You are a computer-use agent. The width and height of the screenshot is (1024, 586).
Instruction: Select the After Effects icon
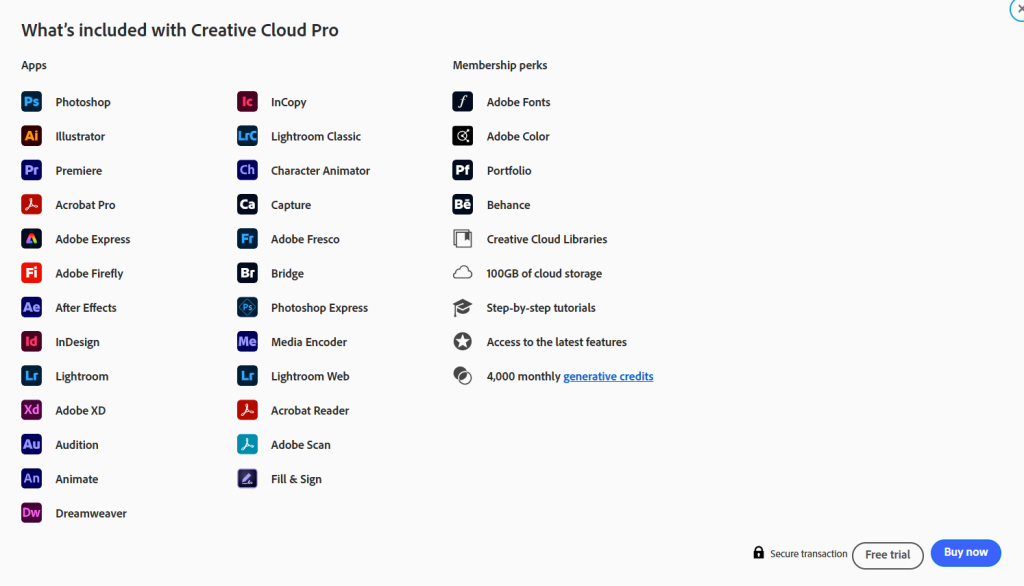point(31,308)
